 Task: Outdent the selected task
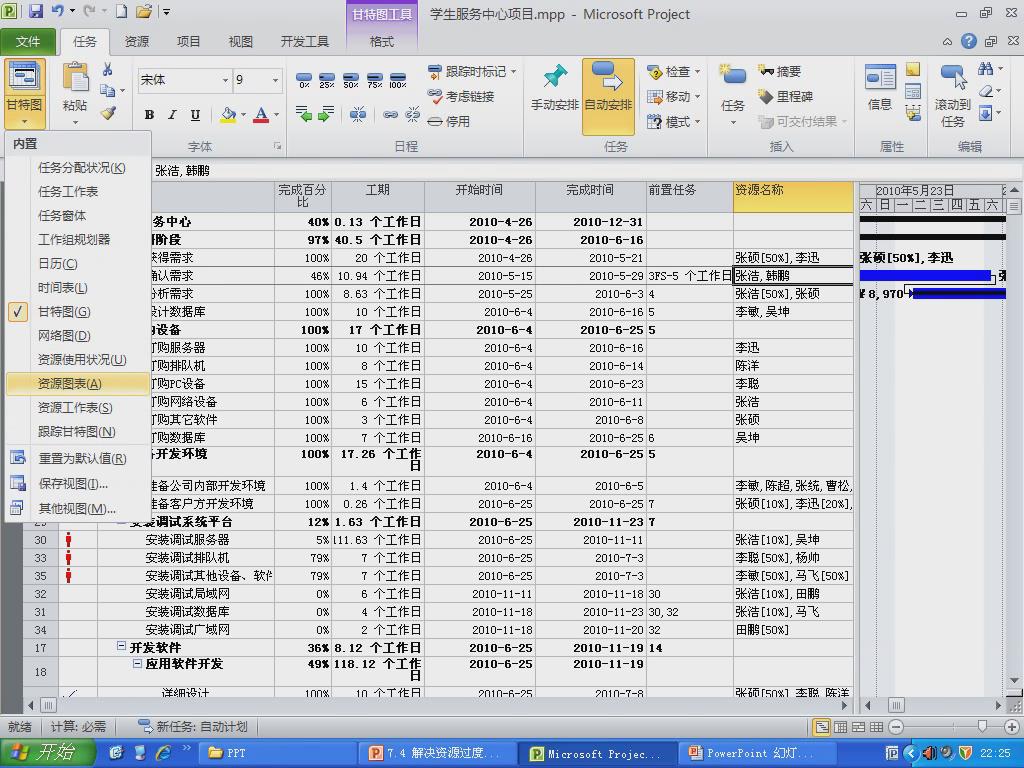(x=304, y=114)
